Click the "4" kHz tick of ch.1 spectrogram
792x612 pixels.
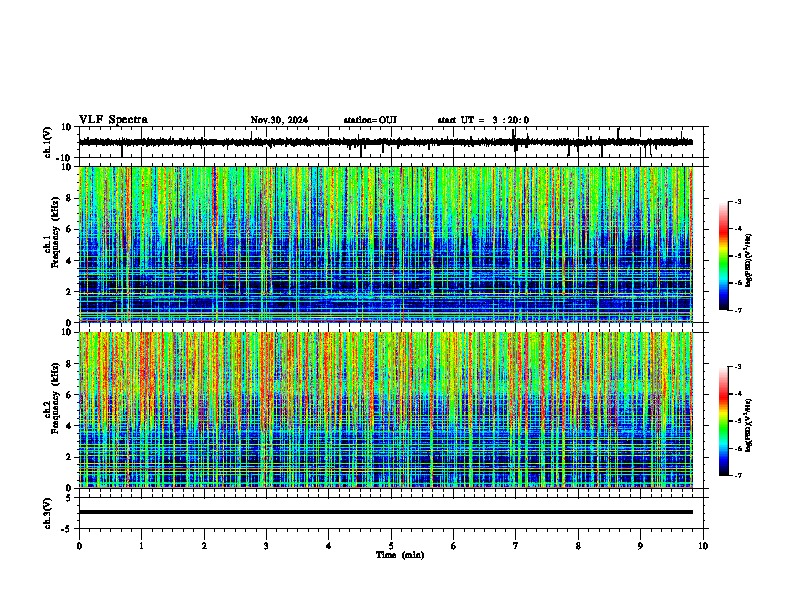69,261
